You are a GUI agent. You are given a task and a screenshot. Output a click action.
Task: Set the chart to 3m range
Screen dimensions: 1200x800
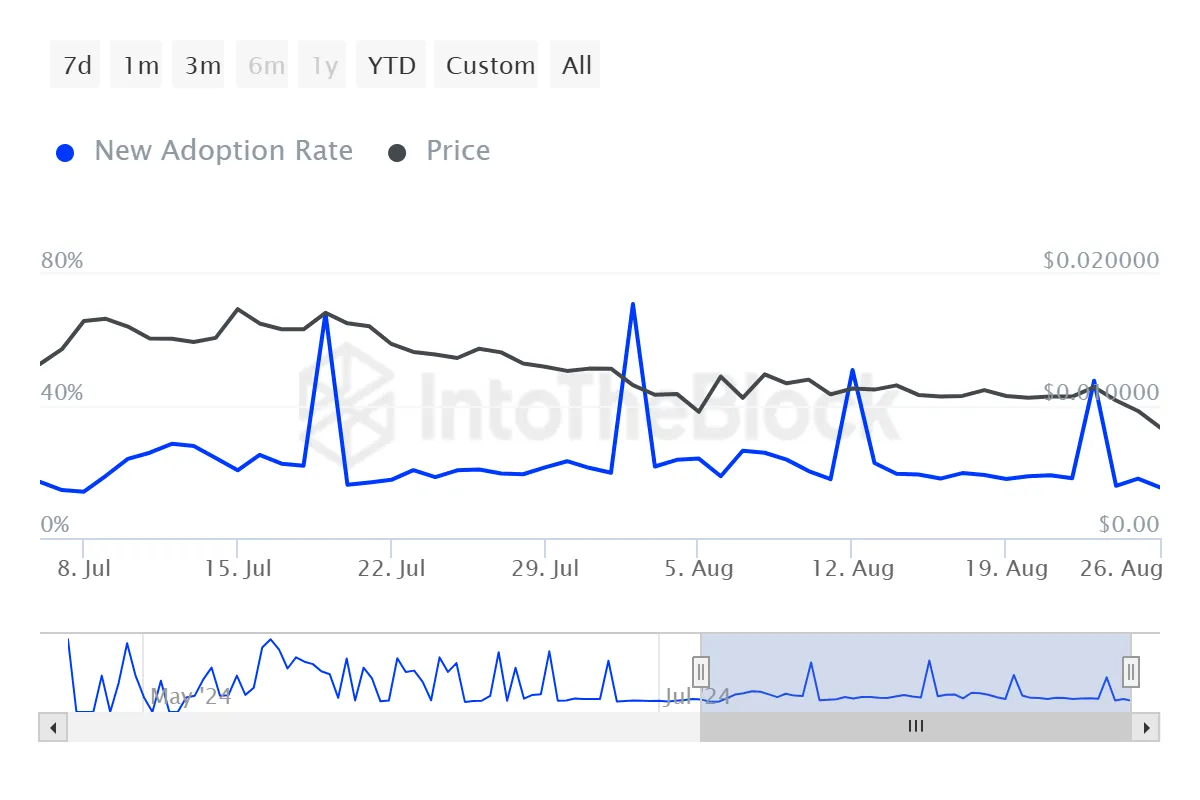coord(203,66)
